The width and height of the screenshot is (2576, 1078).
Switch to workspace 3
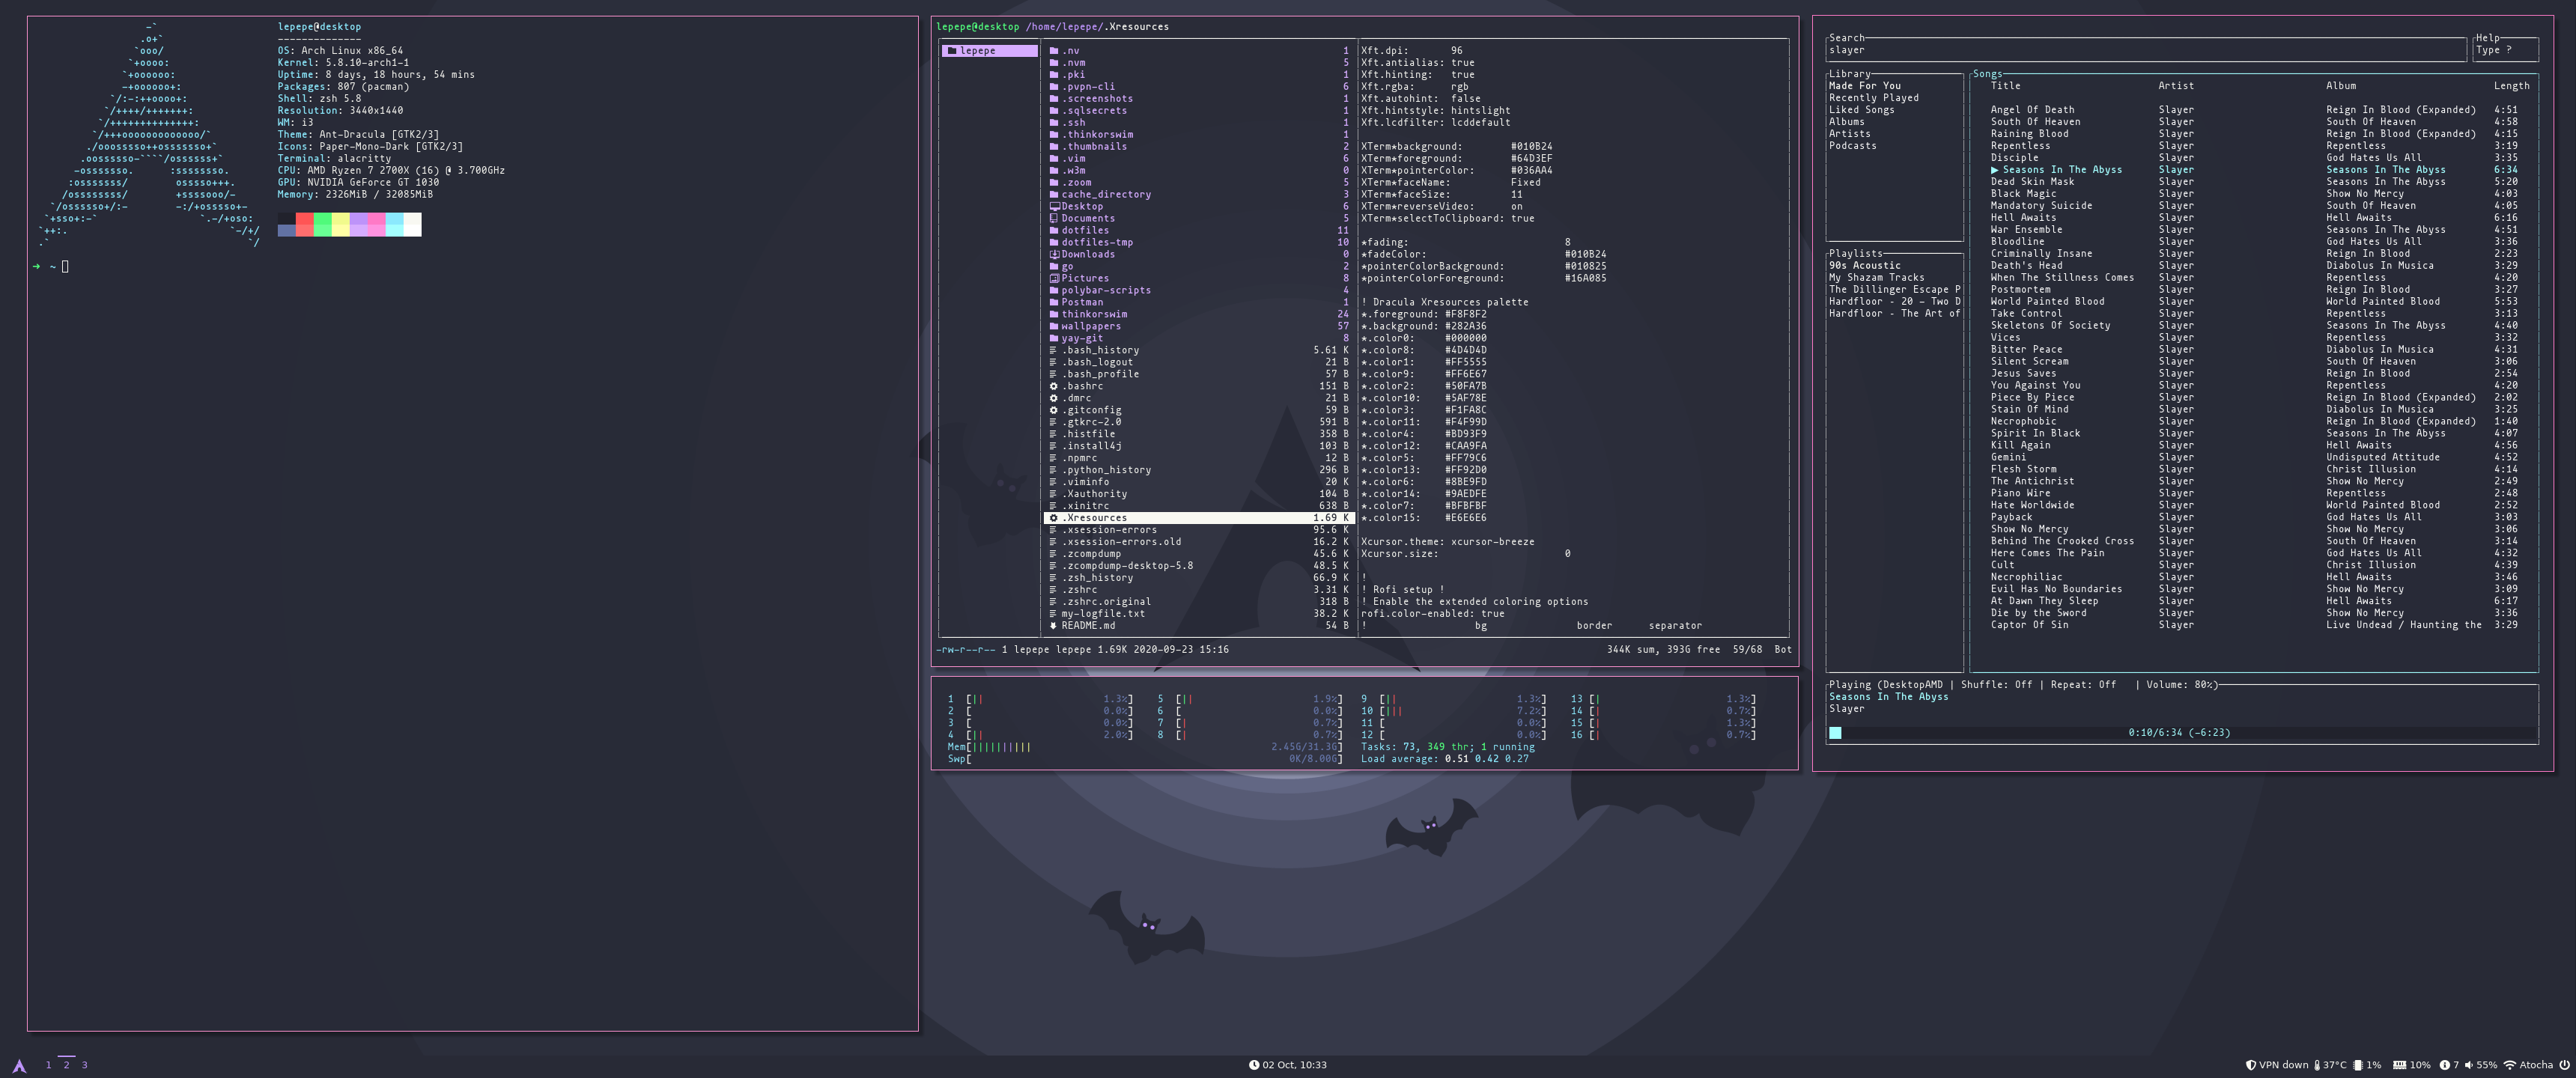tap(85, 1065)
